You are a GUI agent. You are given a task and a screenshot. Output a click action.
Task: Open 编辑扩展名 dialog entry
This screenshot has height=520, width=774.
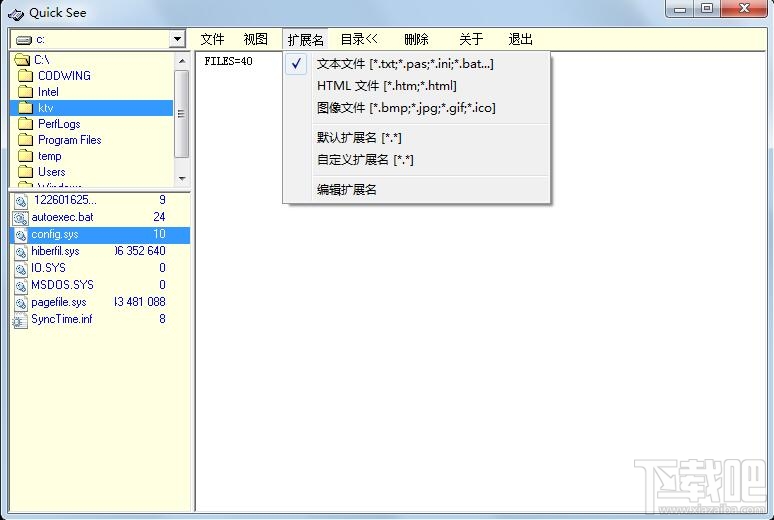[417, 190]
